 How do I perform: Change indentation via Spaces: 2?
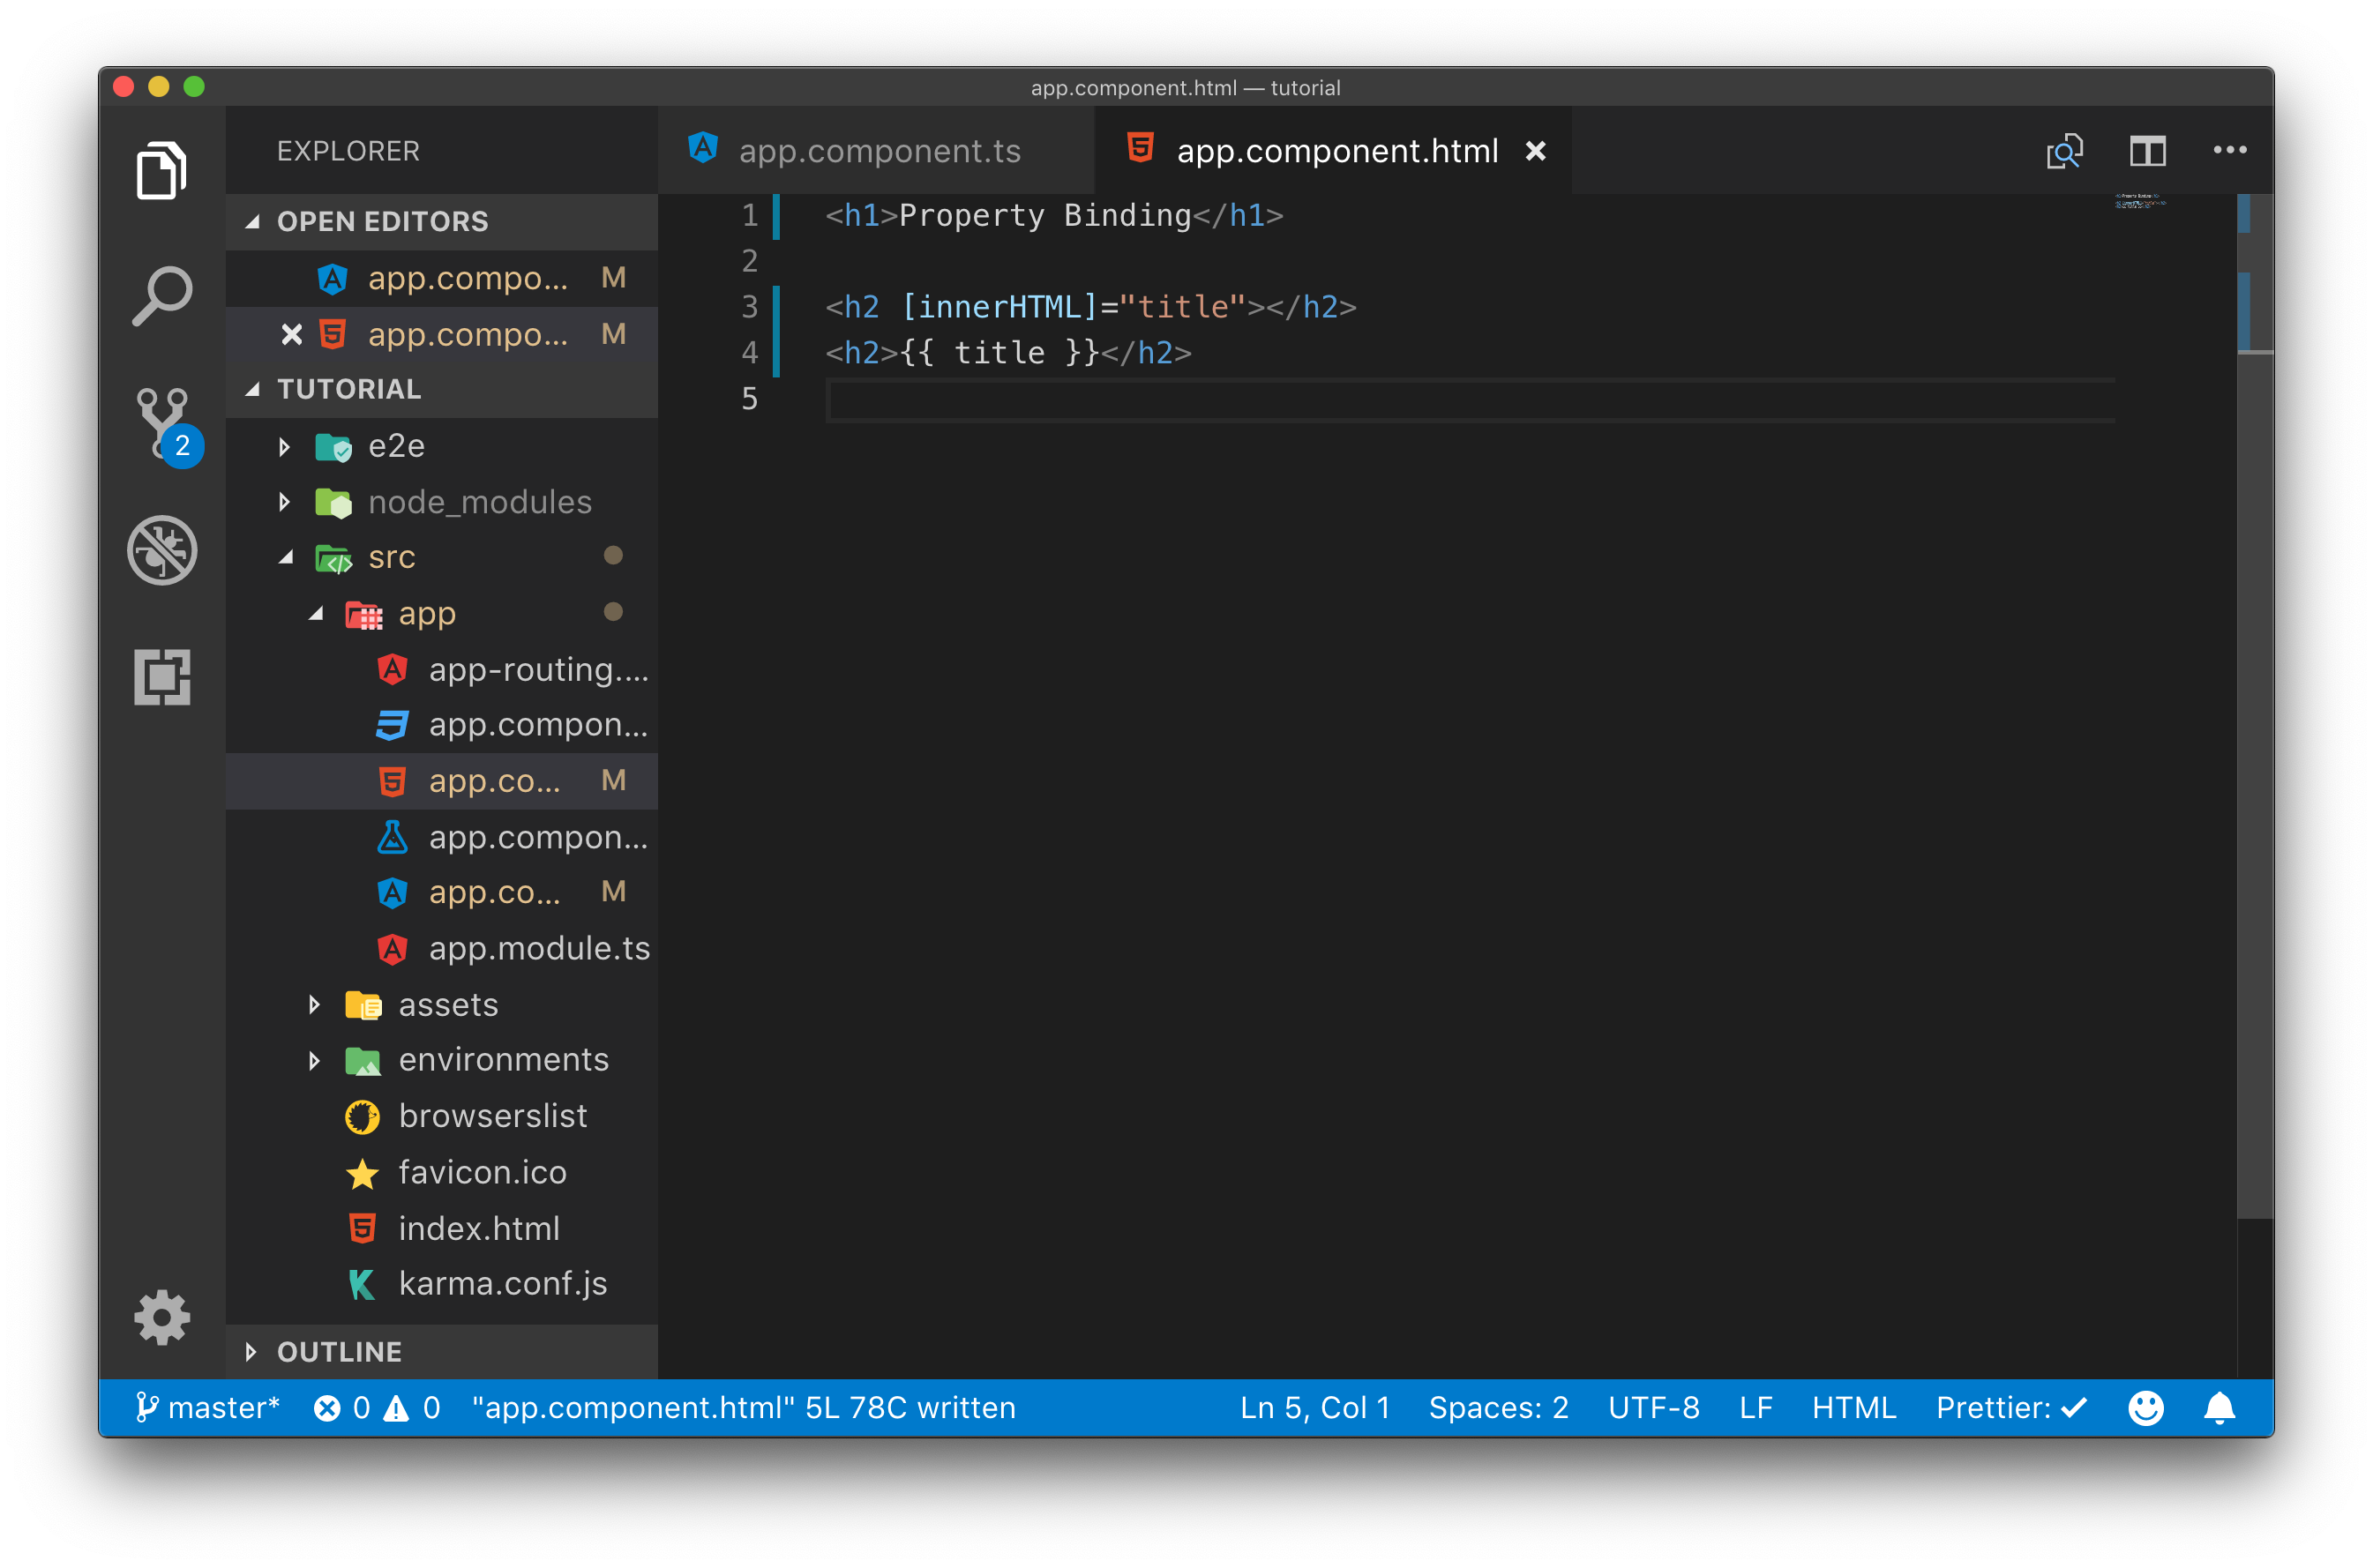pyautogui.click(x=1498, y=1408)
